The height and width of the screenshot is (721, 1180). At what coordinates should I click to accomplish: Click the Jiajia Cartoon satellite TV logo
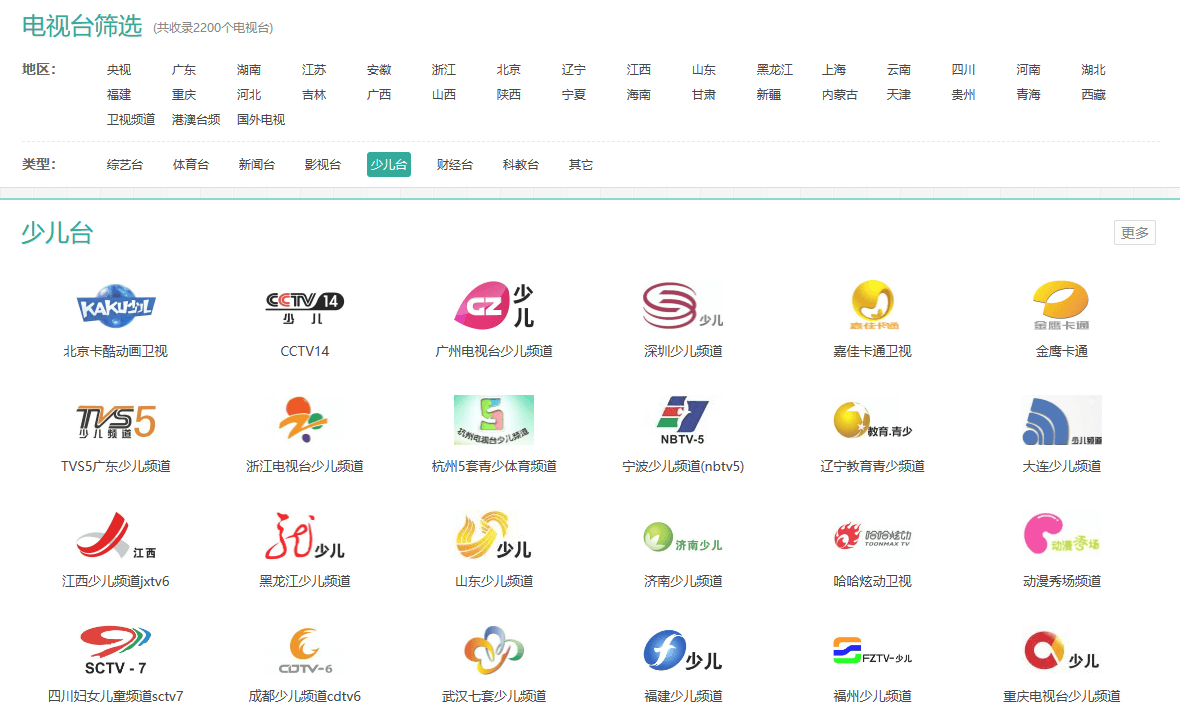tap(873, 306)
